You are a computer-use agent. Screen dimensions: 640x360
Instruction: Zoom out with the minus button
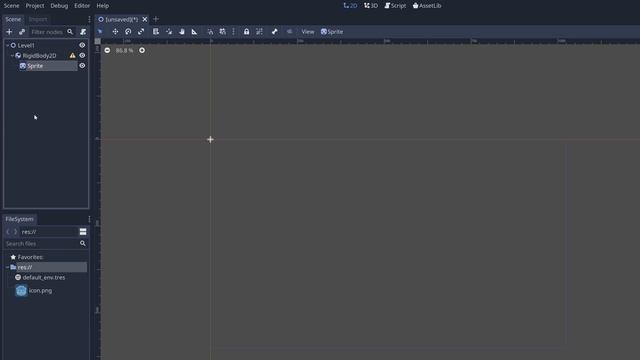107,50
